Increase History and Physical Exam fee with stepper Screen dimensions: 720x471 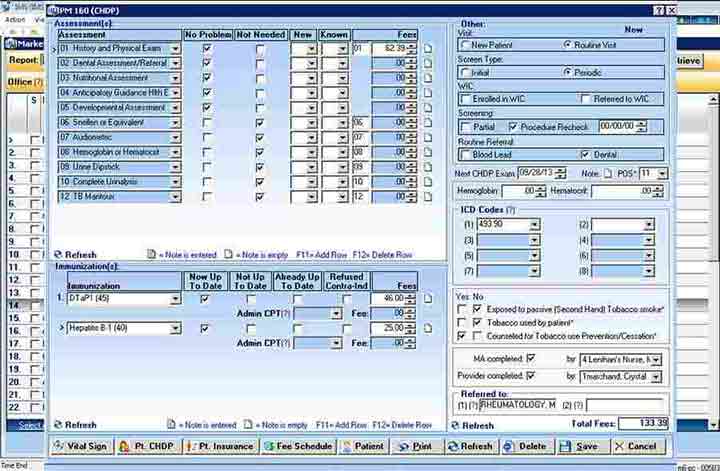[411, 46]
